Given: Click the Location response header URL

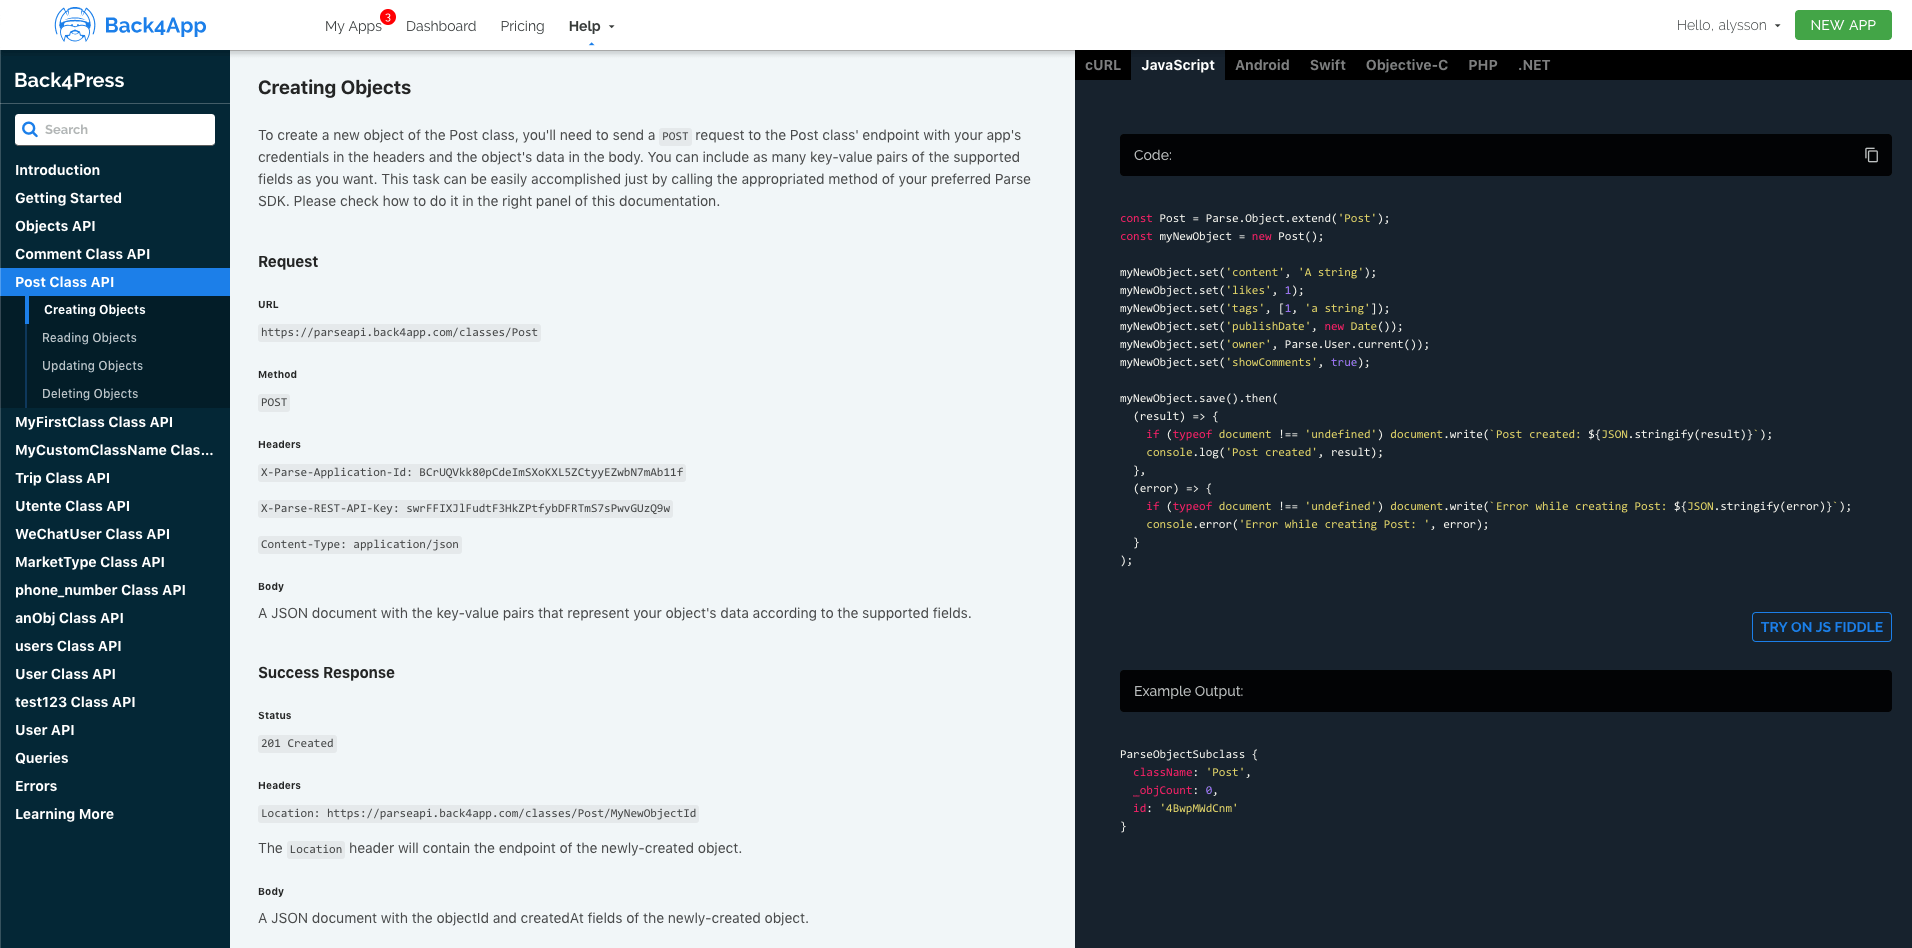Looking at the screenshot, I should 478,813.
